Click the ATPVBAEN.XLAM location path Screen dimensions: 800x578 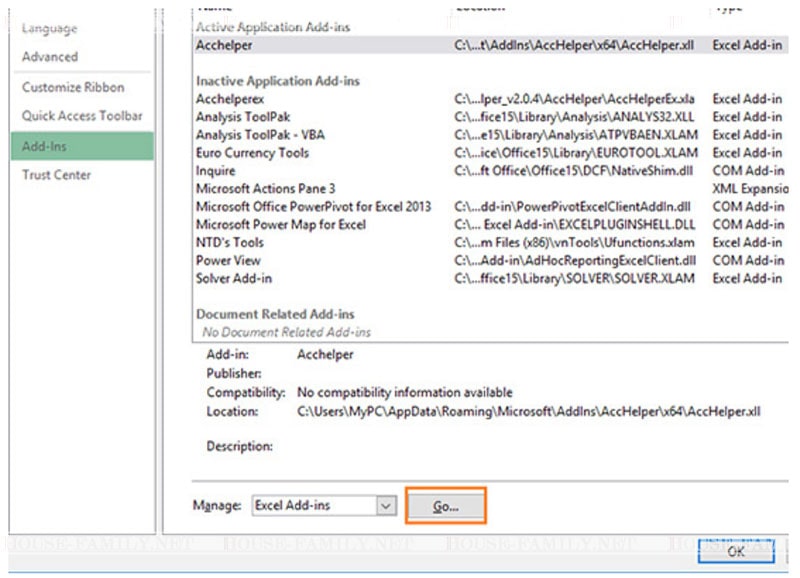(x=576, y=135)
